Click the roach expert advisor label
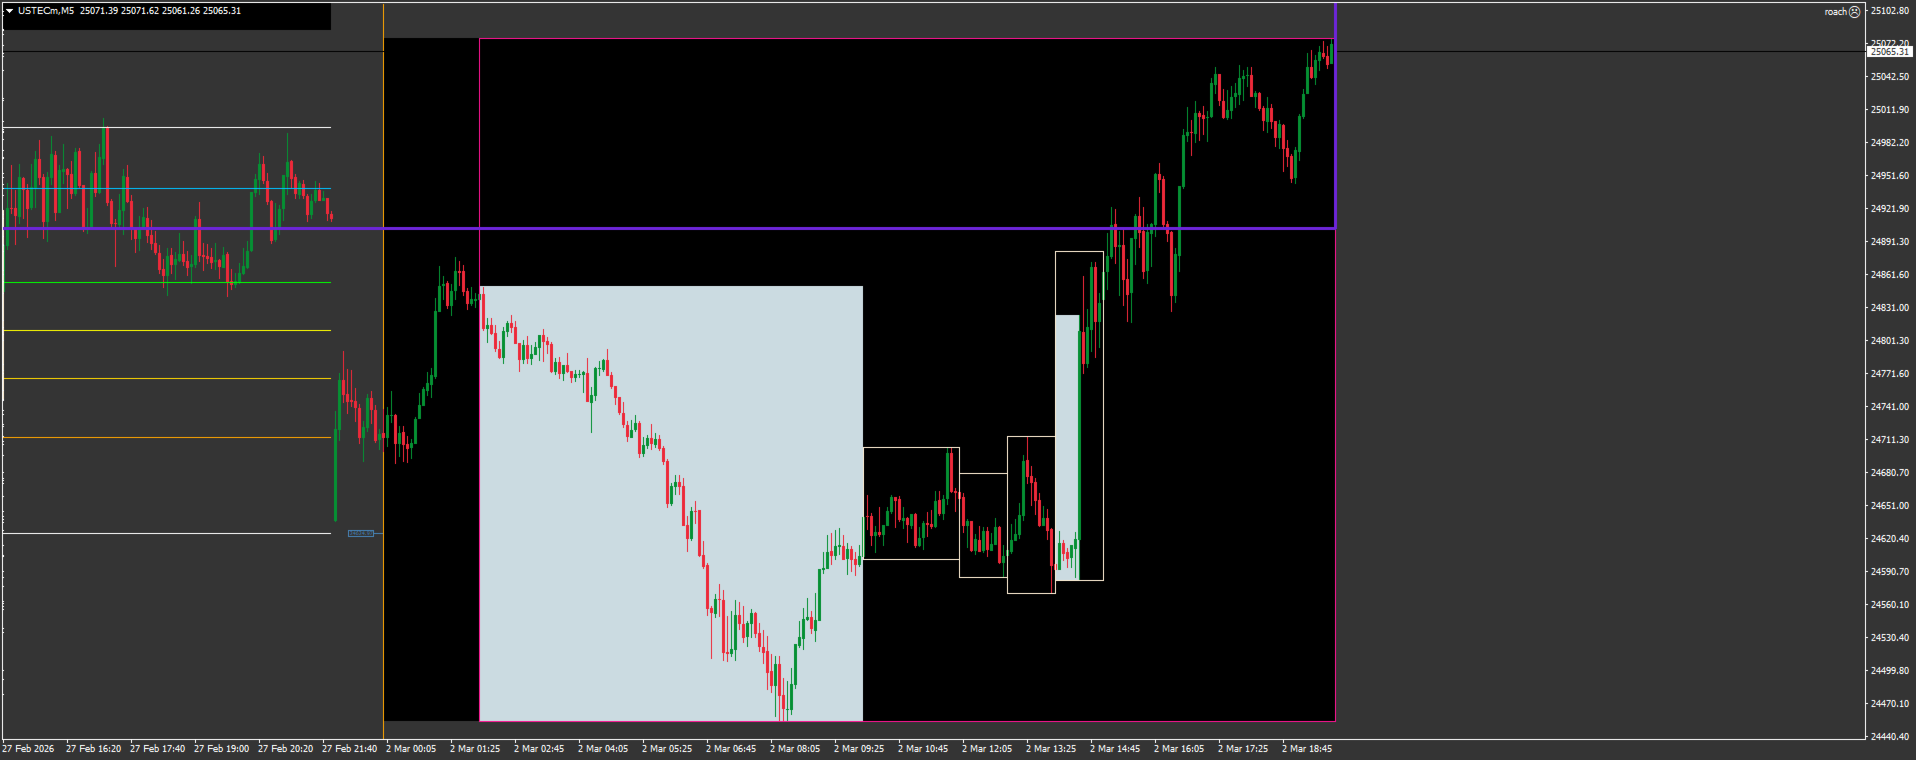This screenshot has height=760, width=1916. pyautogui.click(x=1835, y=12)
